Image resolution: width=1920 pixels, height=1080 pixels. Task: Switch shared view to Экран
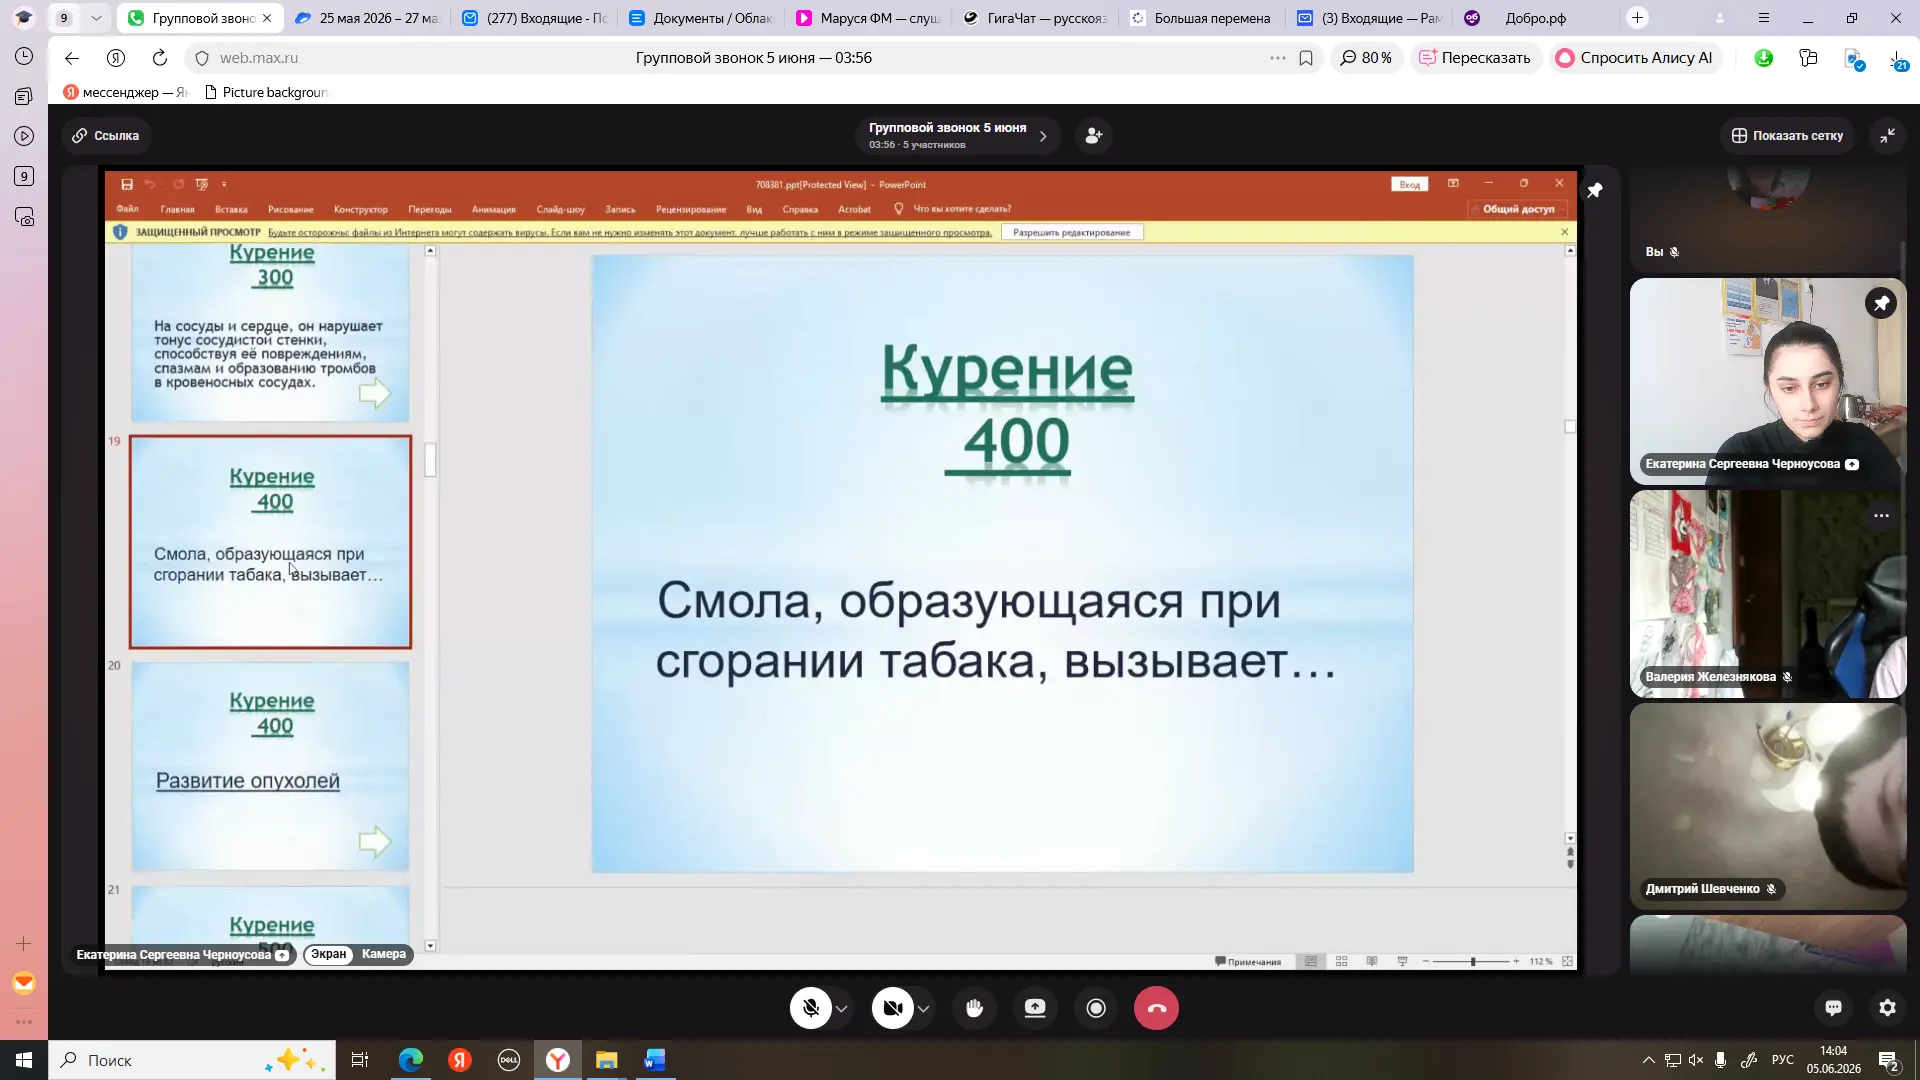[328, 954]
